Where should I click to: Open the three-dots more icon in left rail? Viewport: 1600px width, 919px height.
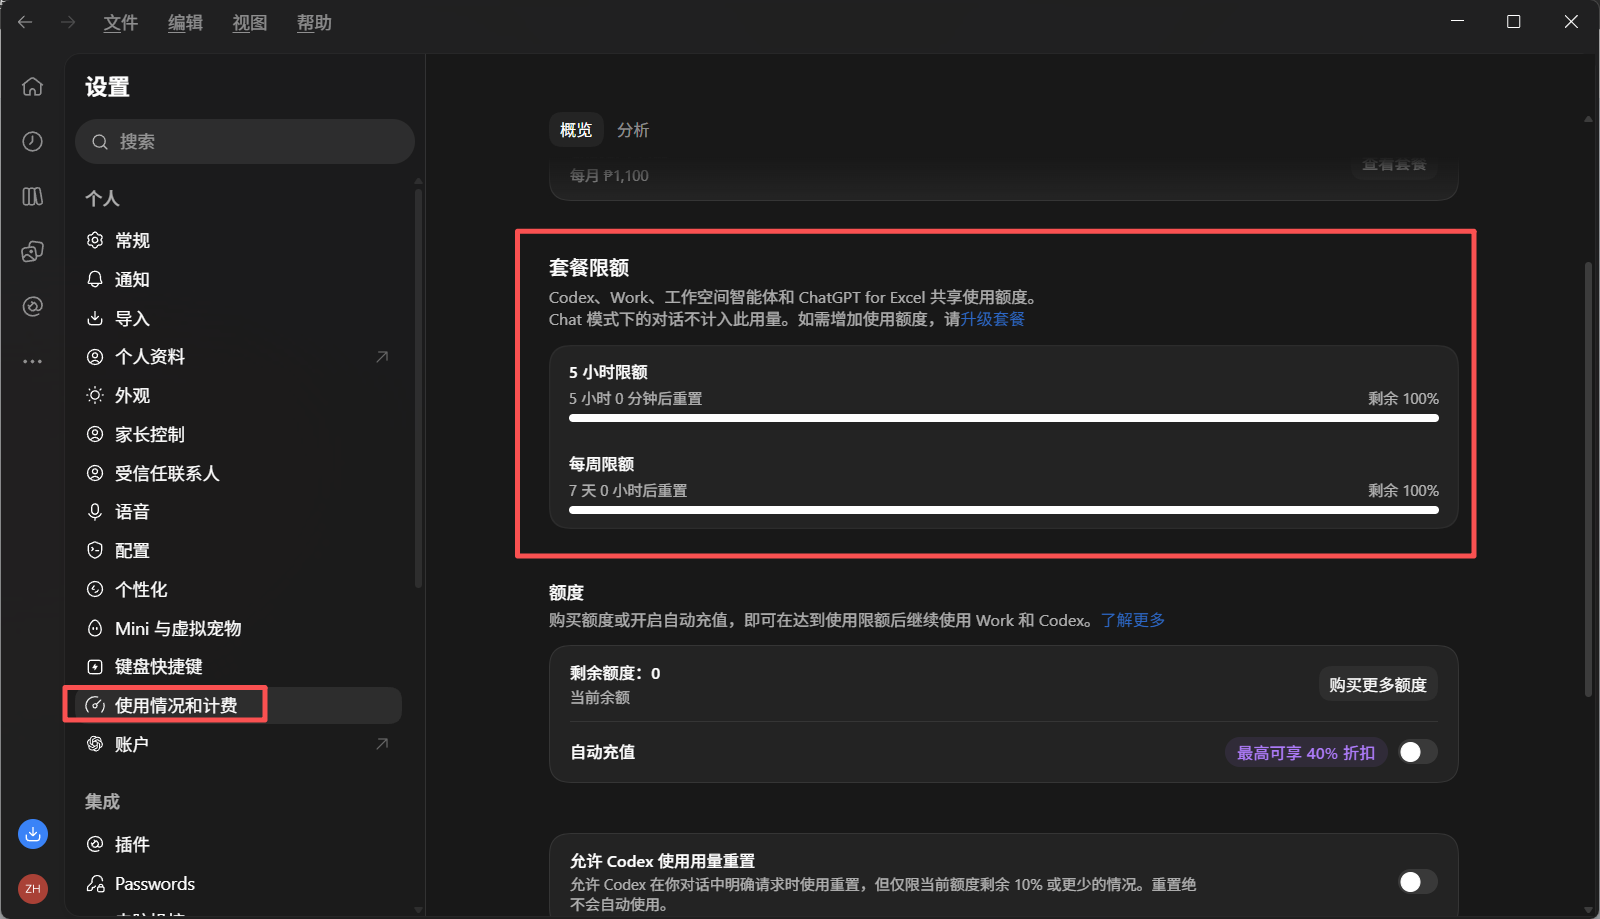pos(33,361)
